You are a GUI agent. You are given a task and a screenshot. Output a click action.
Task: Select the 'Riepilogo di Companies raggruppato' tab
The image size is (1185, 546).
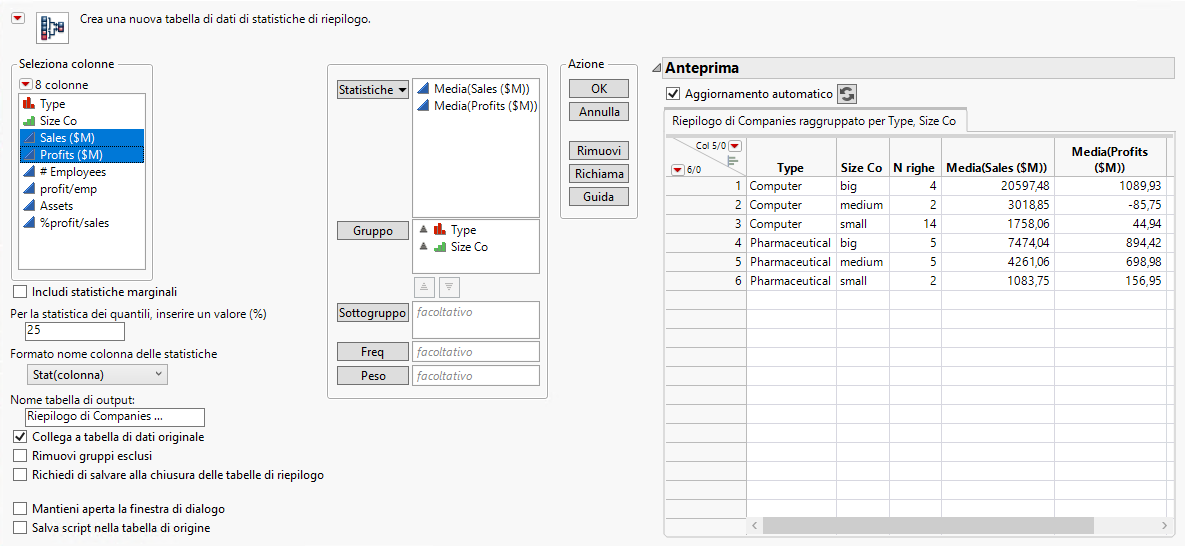813,120
